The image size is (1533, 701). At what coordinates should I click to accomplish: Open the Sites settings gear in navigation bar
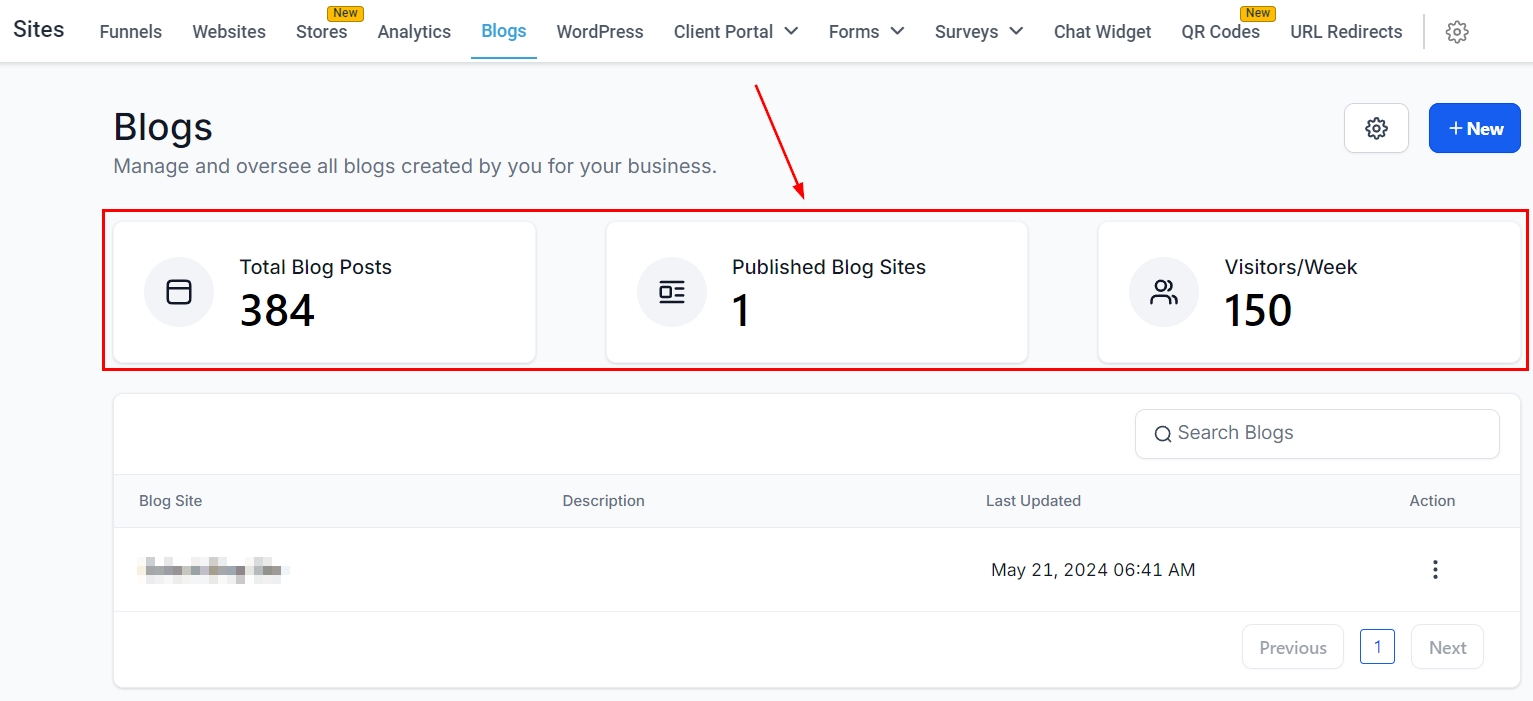(1457, 32)
